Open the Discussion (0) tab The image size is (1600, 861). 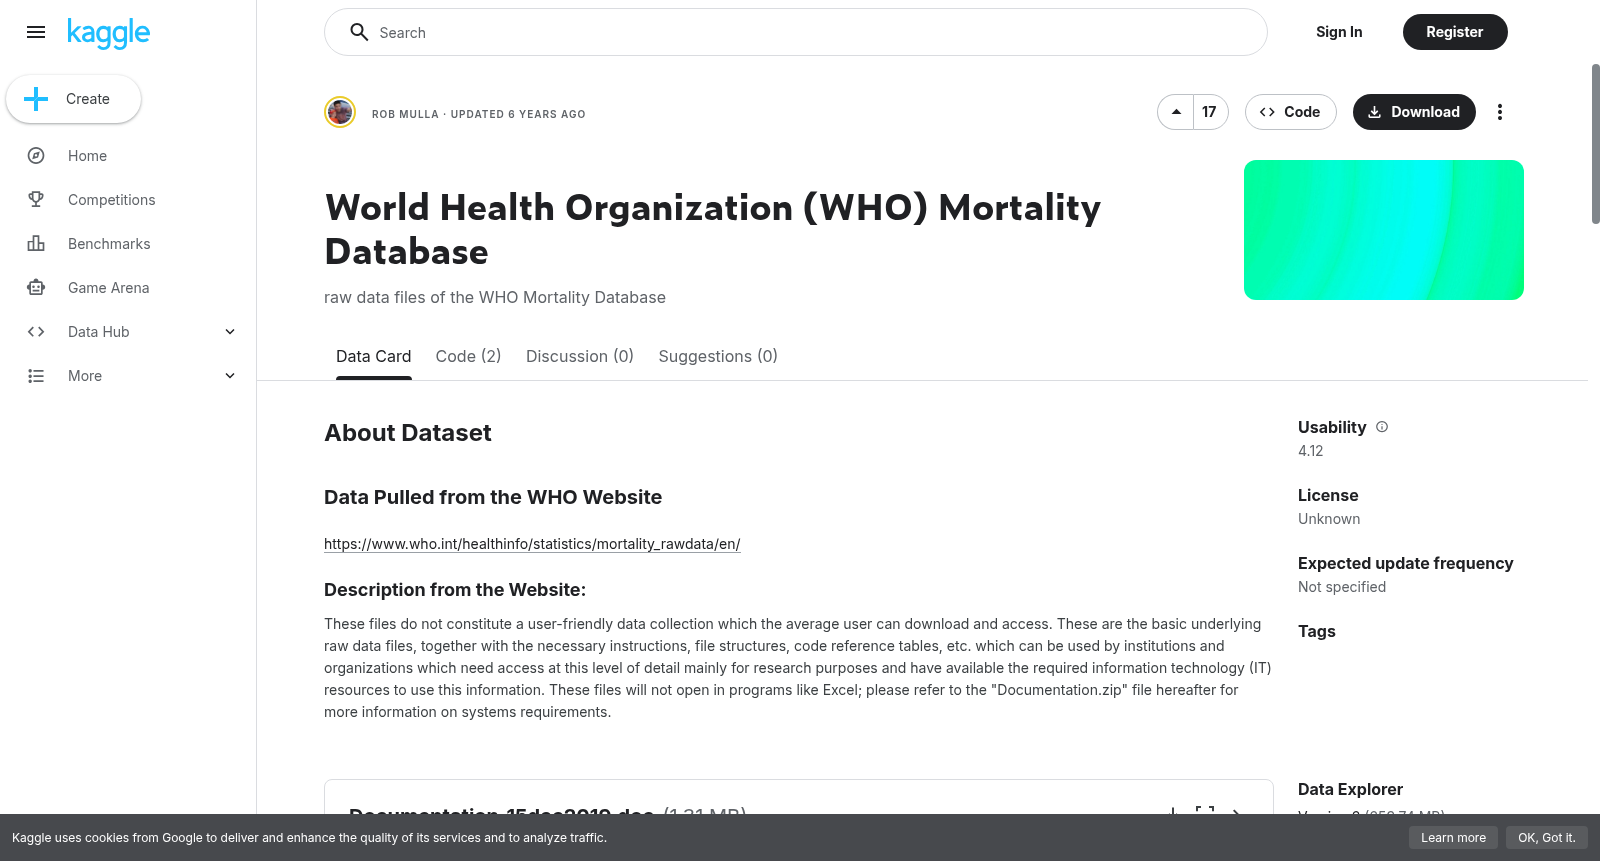tap(580, 357)
